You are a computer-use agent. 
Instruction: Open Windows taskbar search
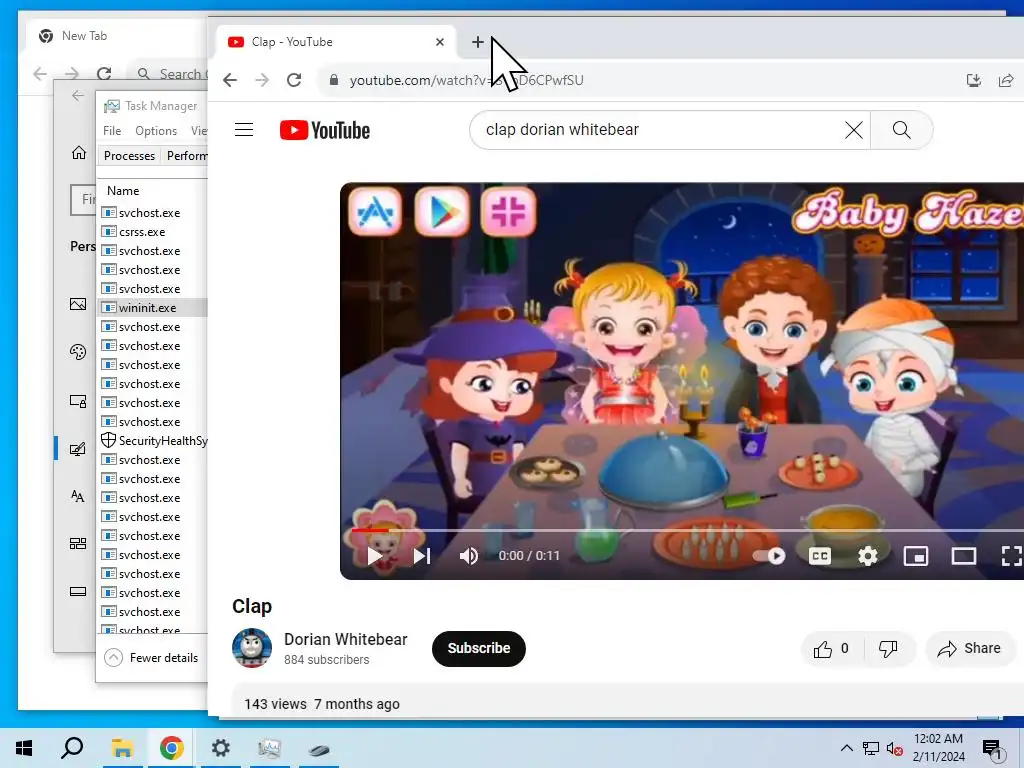[72, 748]
